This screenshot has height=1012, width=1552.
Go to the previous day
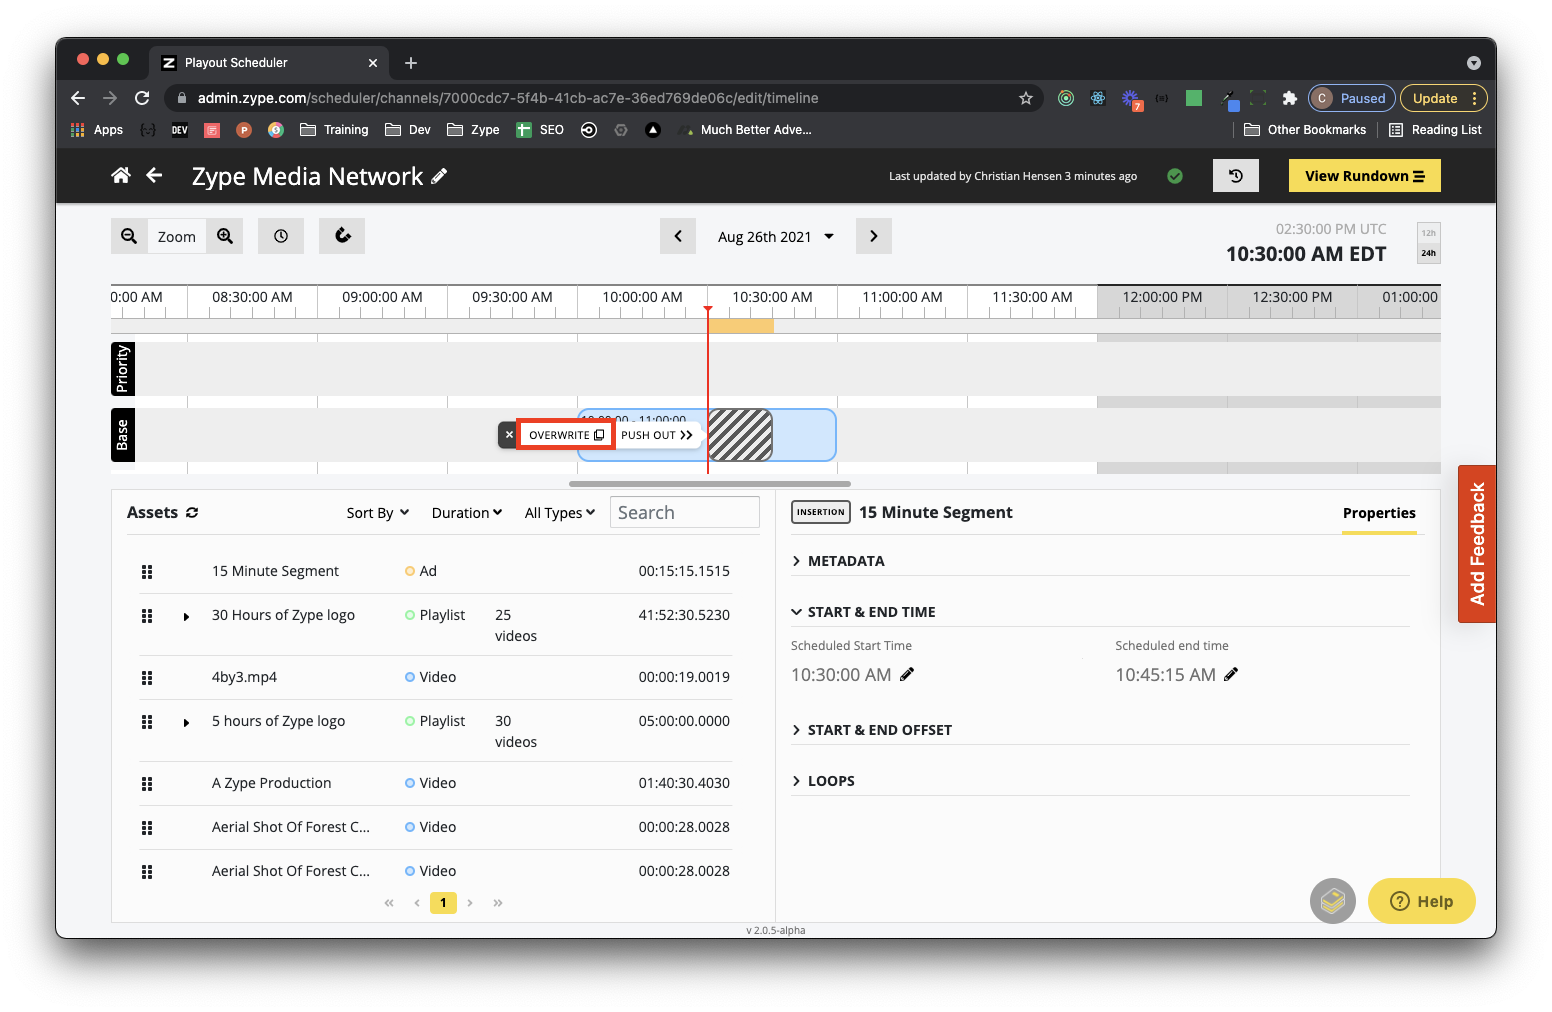pos(678,236)
